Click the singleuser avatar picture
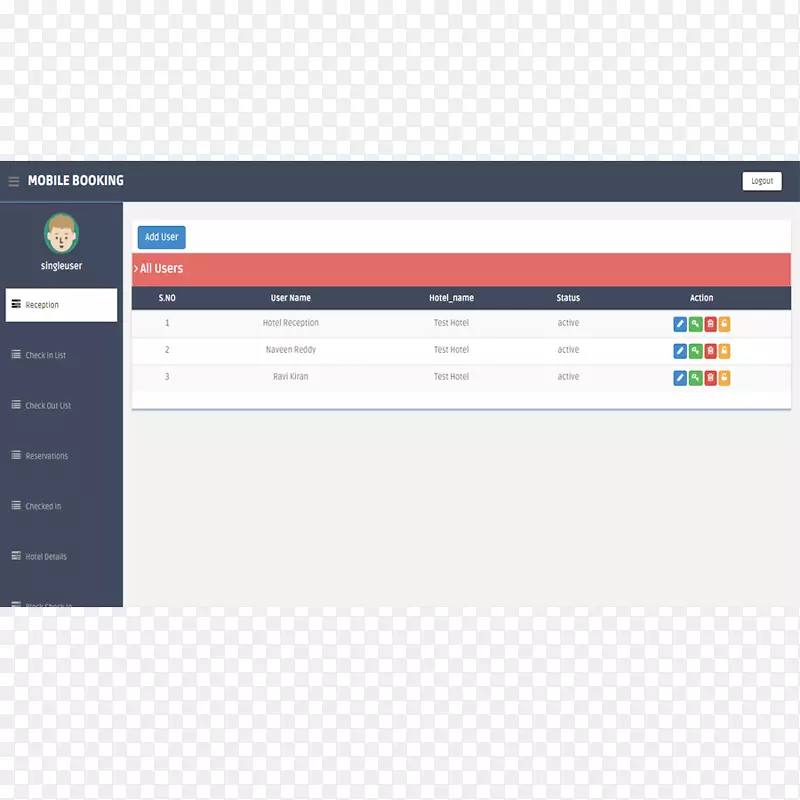 pyautogui.click(x=61, y=234)
